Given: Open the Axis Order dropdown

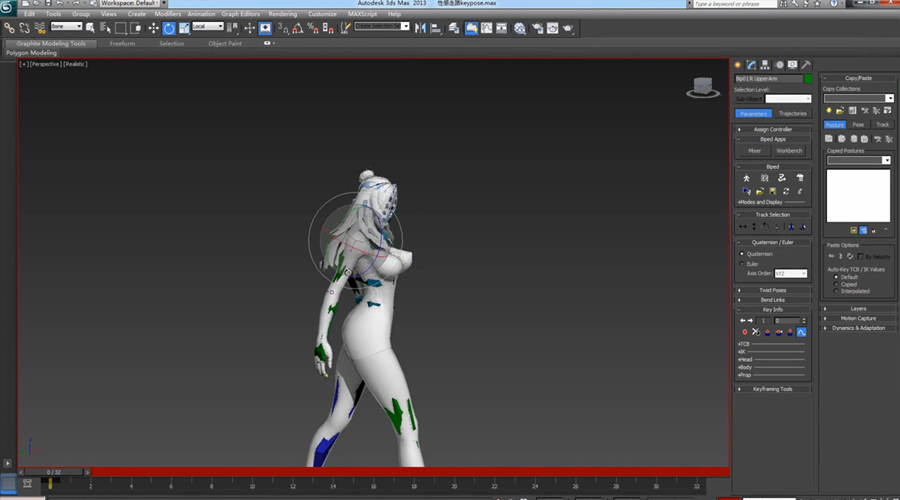Looking at the screenshot, I should pos(789,273).
